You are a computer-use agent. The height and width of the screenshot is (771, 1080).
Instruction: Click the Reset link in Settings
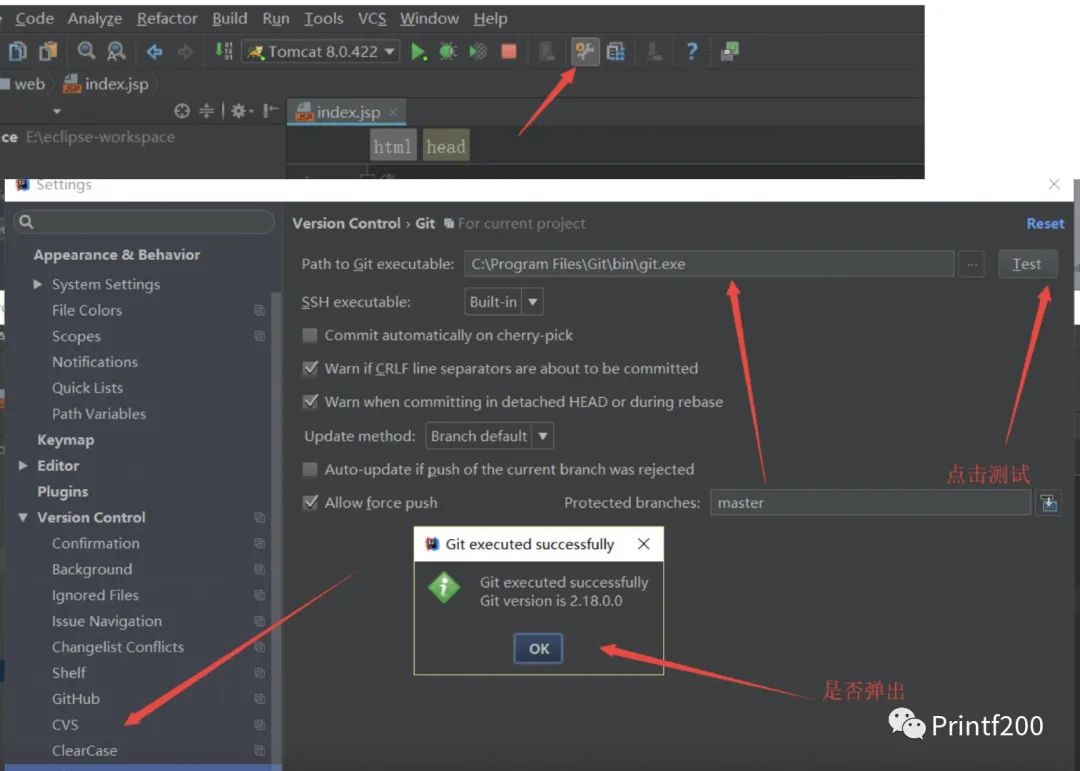[x=1045, y=223]
